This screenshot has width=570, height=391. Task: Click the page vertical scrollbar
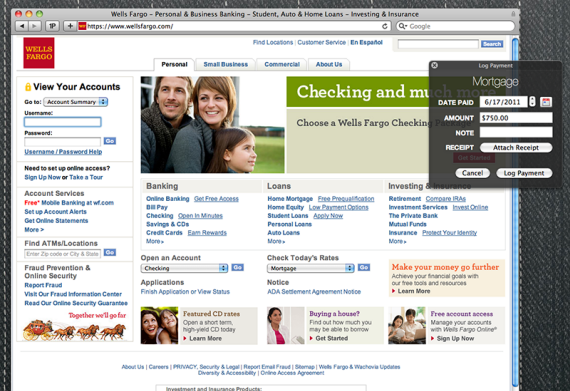515,213
